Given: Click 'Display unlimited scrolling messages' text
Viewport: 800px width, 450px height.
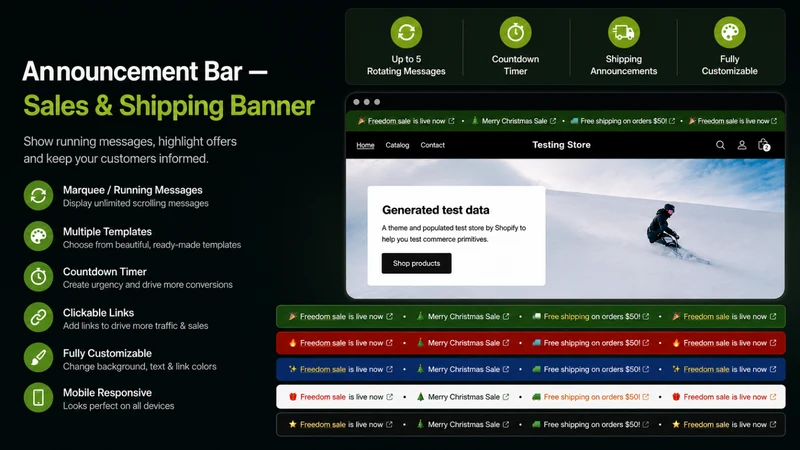Looking at the screenshot, I should [x=136, y=203].
